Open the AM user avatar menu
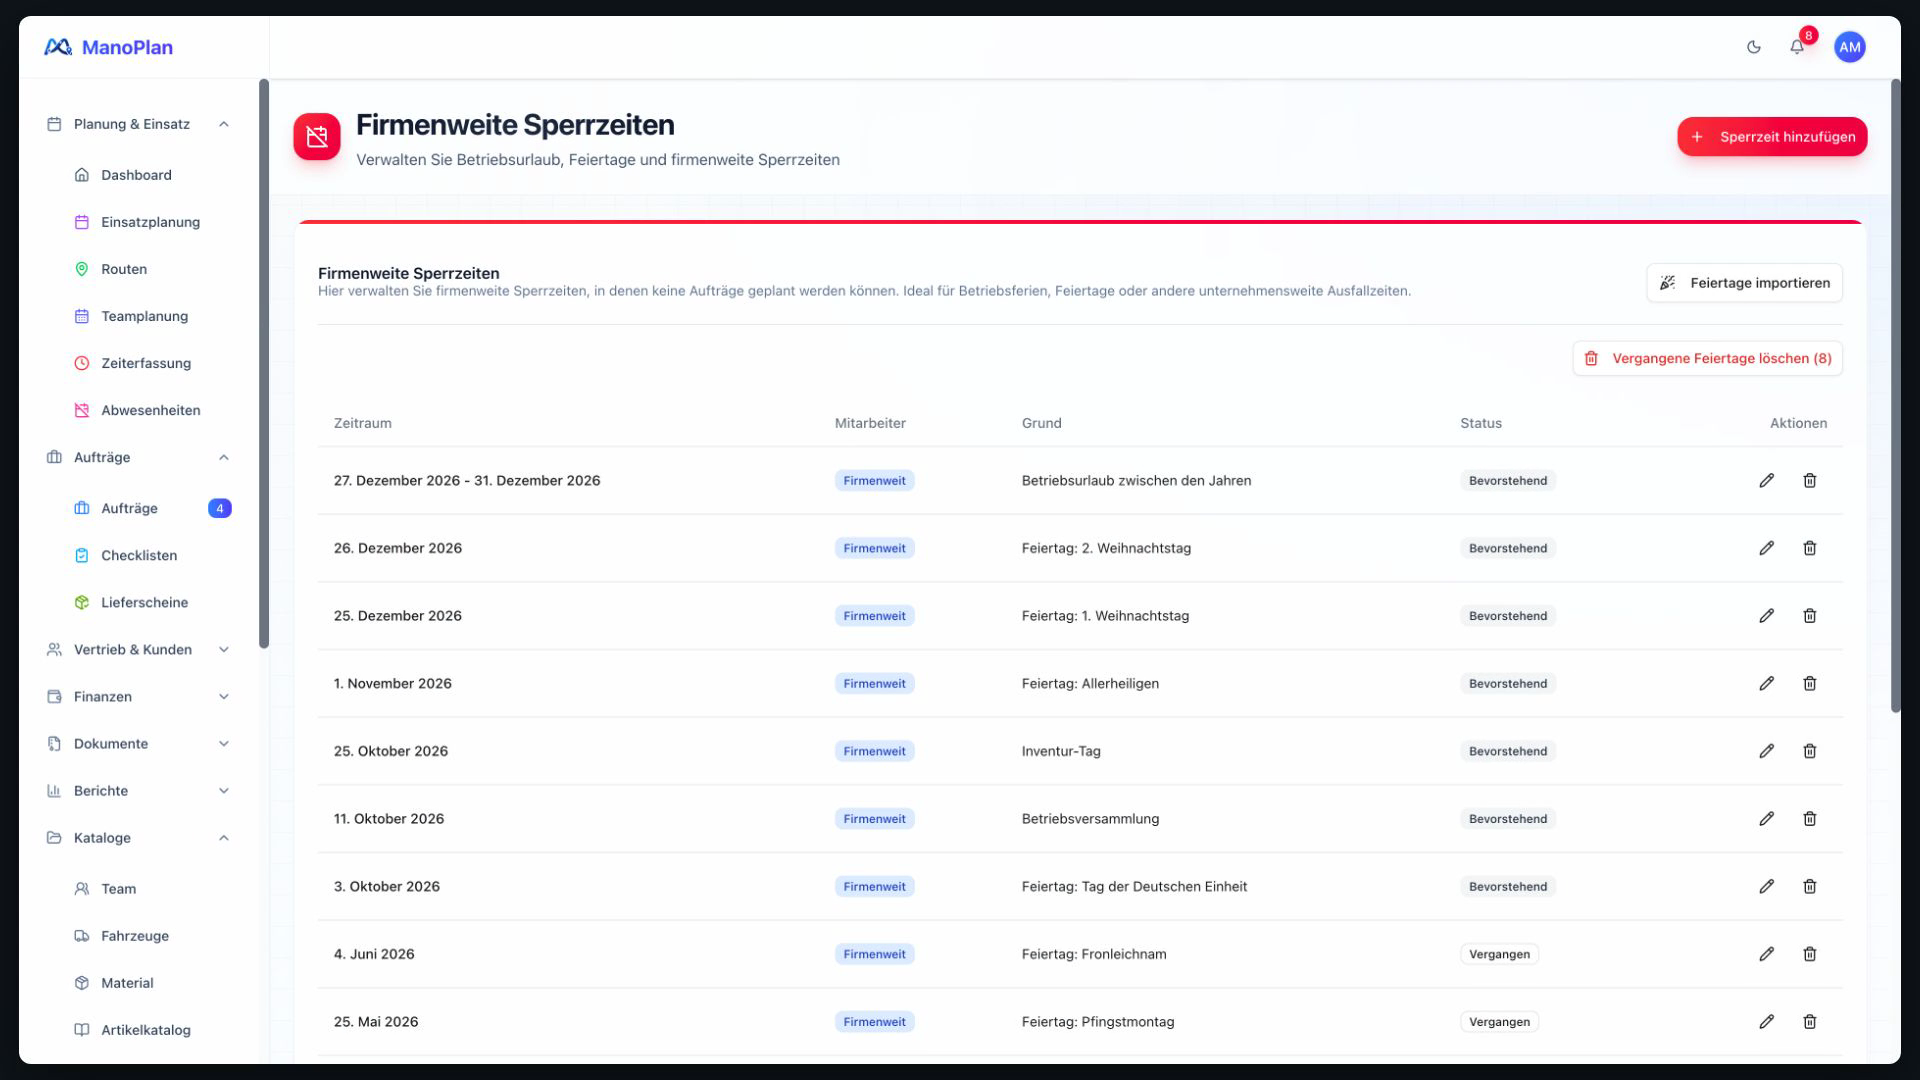Viewport: 1920px width, 1080px height. click(x=1849, y=47)
